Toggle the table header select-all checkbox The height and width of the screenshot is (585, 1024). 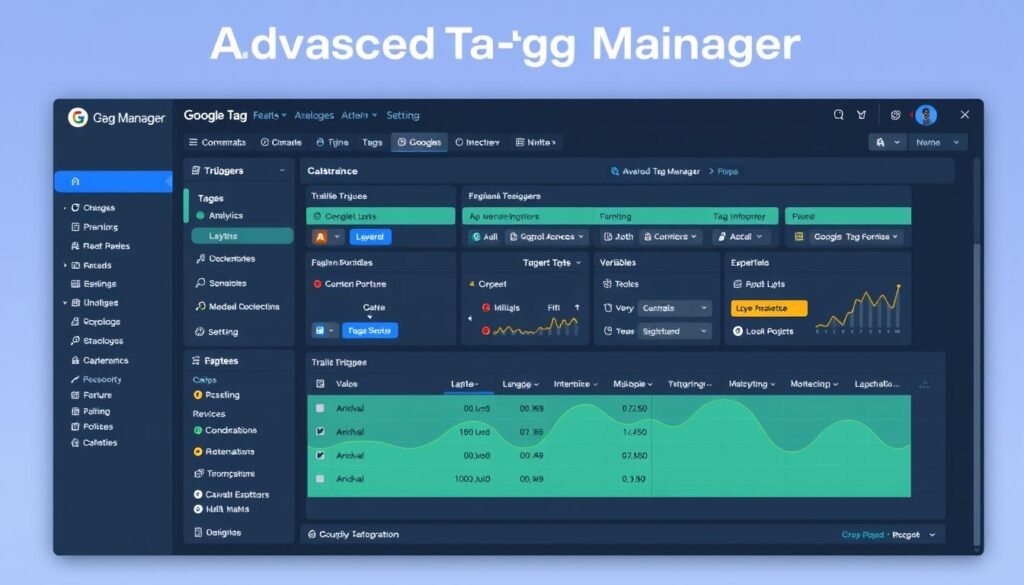[x=320, y=384]
